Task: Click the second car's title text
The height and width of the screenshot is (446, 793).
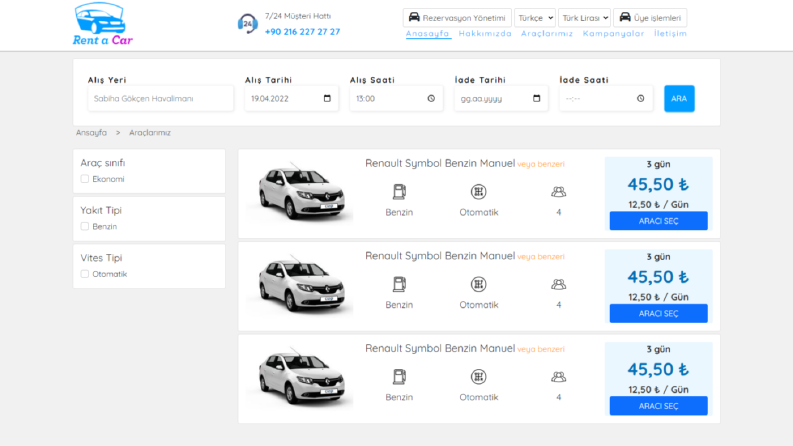Action: [x=440, y=255]
